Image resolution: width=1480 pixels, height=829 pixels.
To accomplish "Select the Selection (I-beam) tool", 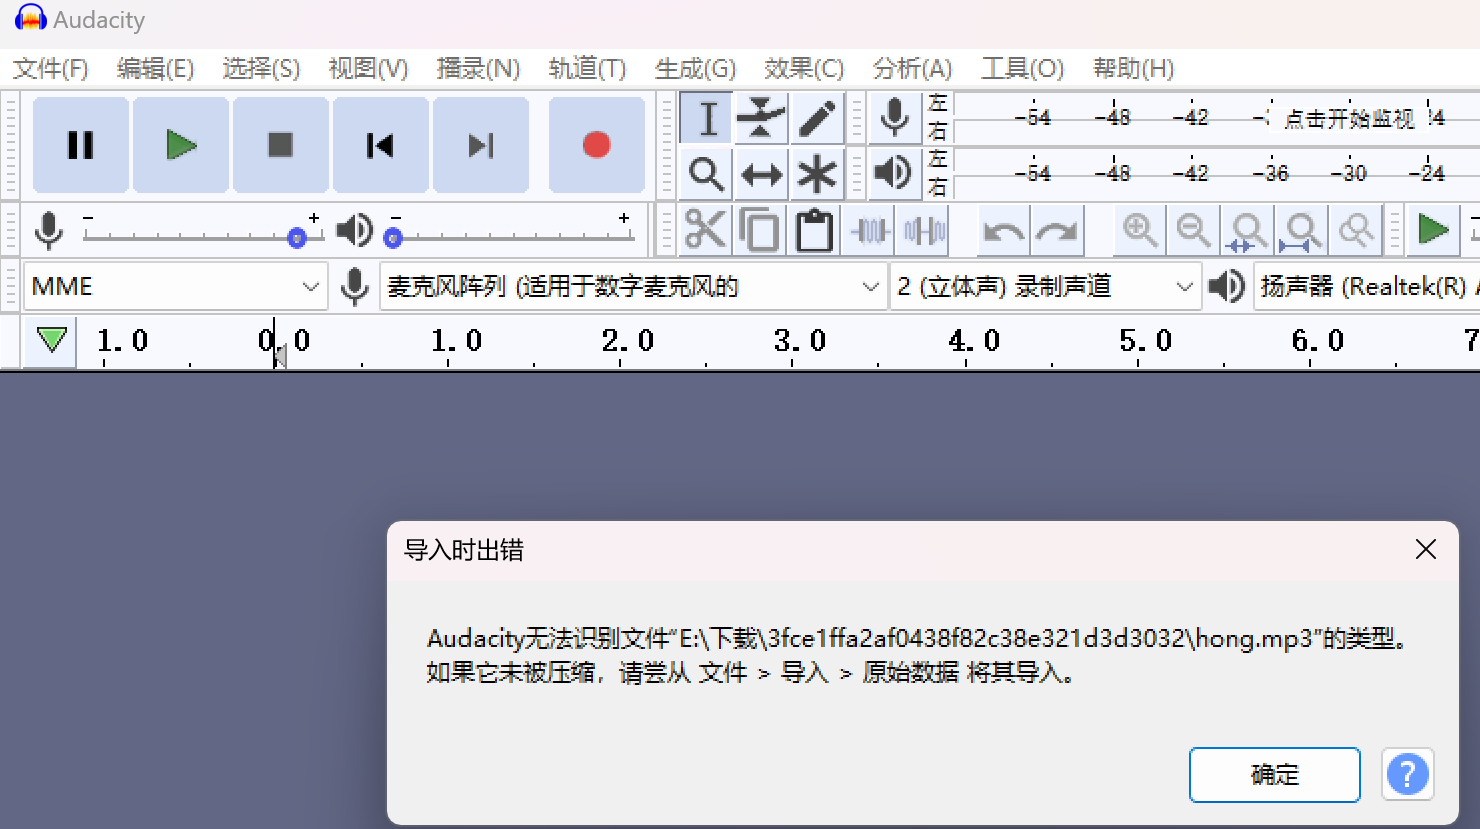I will click(707, 119).
